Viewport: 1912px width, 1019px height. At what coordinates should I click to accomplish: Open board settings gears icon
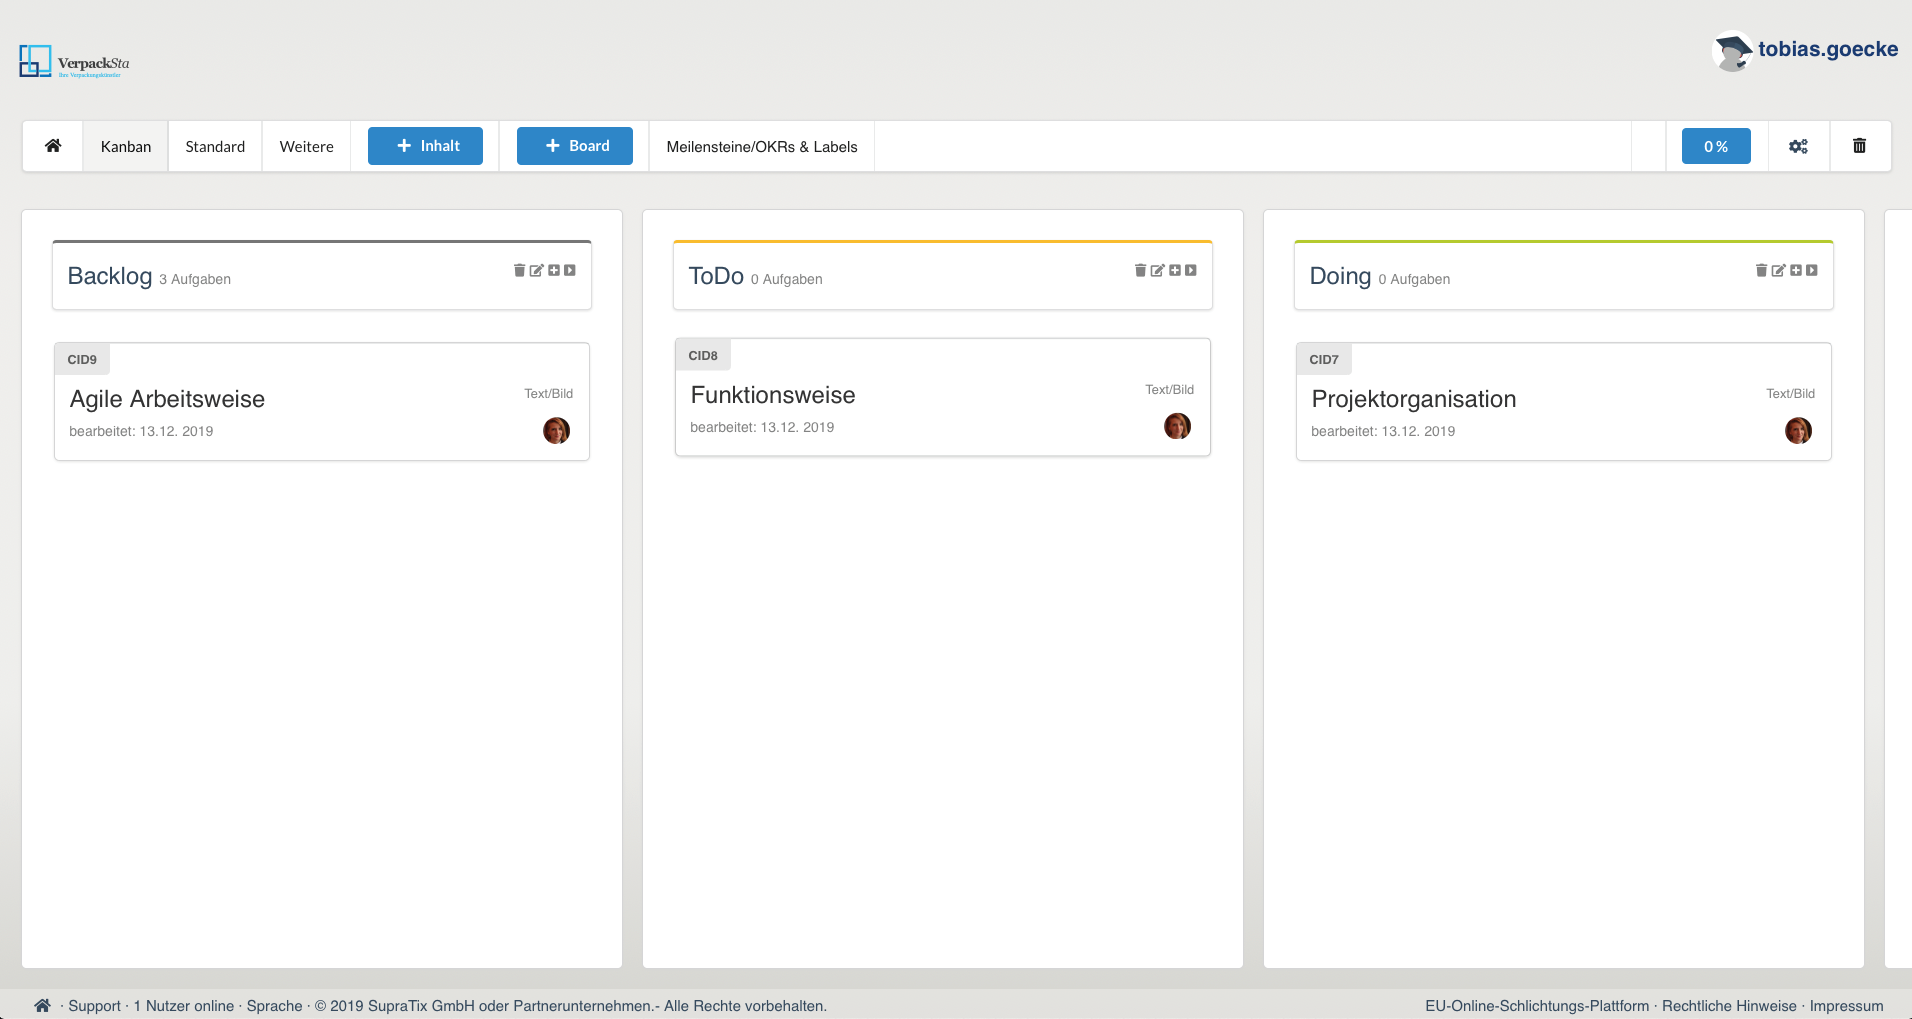(x=1798, y=146)
